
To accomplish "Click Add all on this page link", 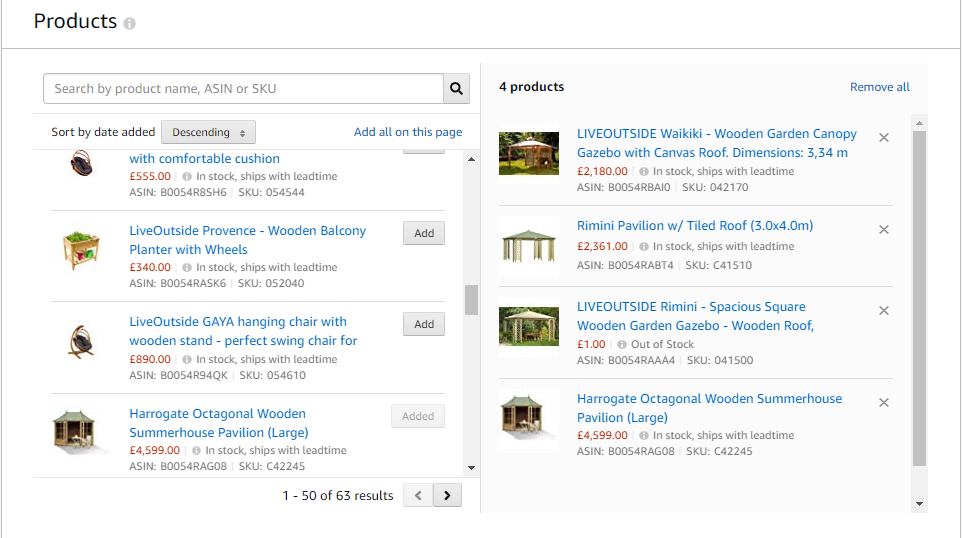I will click(408, 132).
